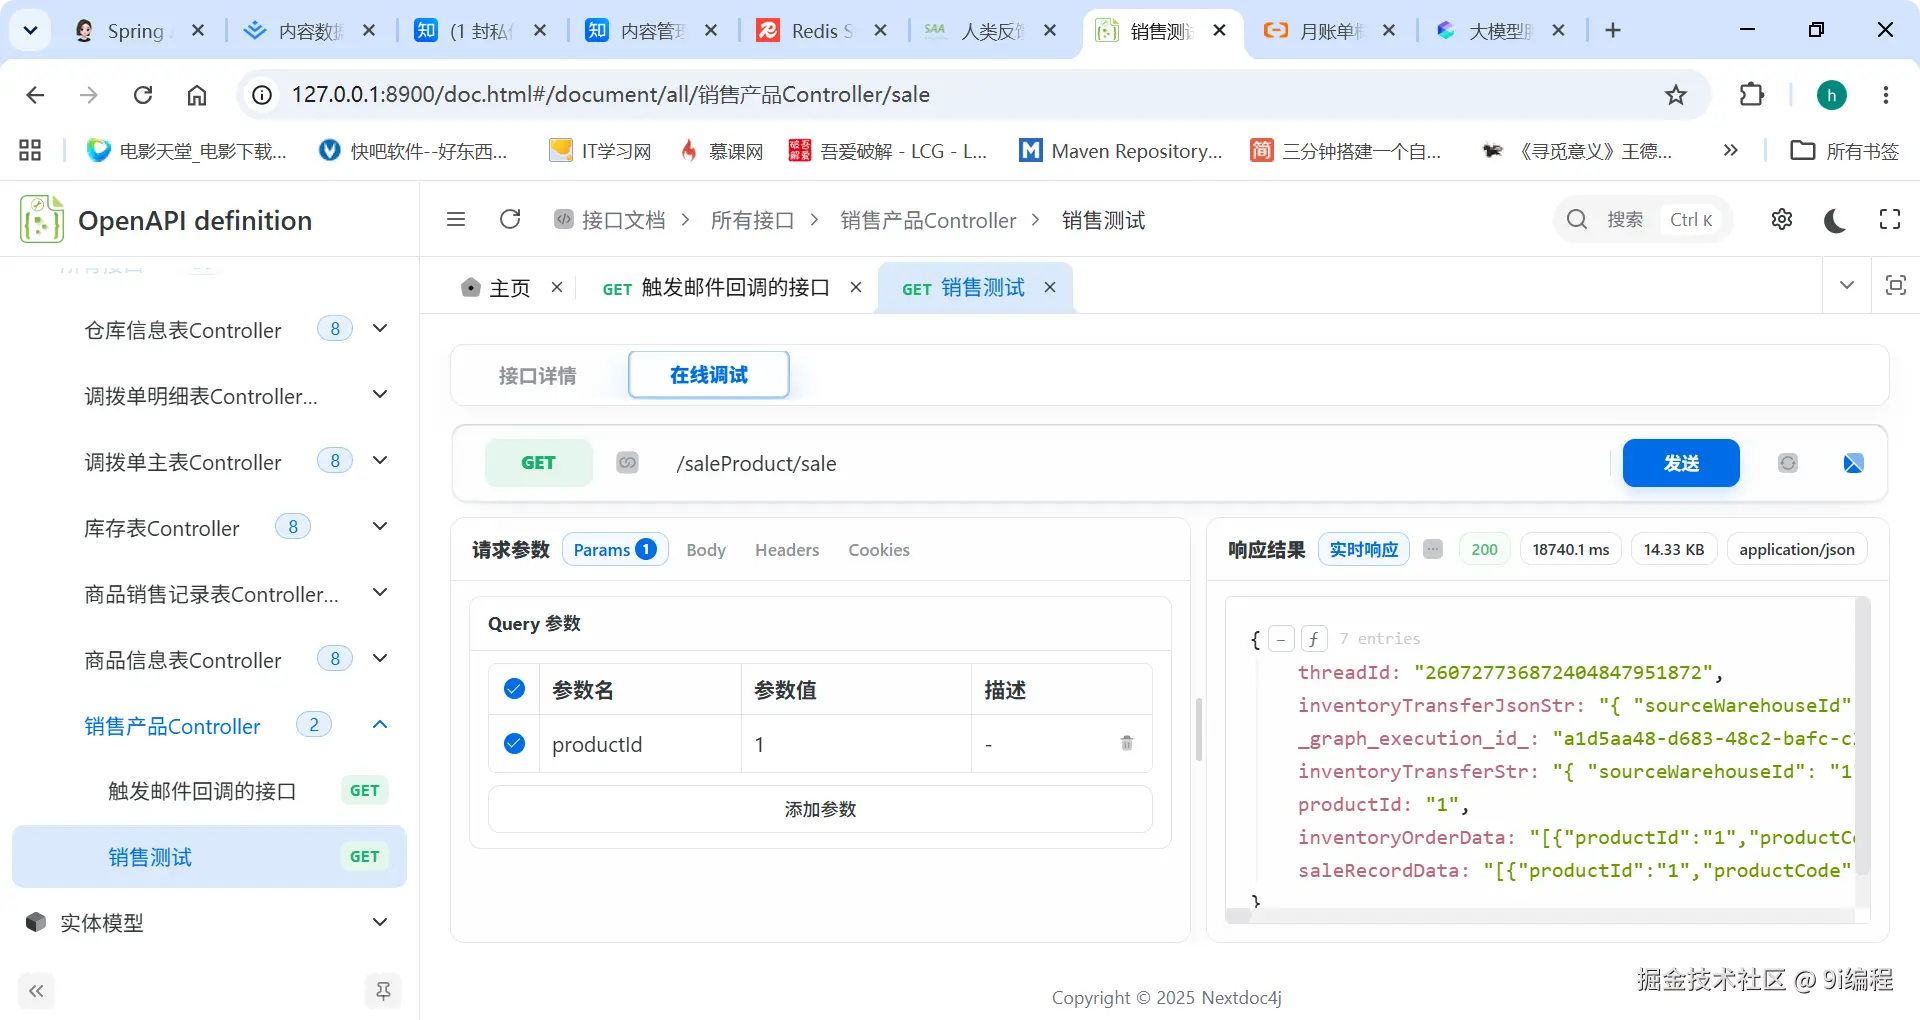Edit the productId parameter value field
This screenshot has height=1020, width=1920.
pos(856,743)
